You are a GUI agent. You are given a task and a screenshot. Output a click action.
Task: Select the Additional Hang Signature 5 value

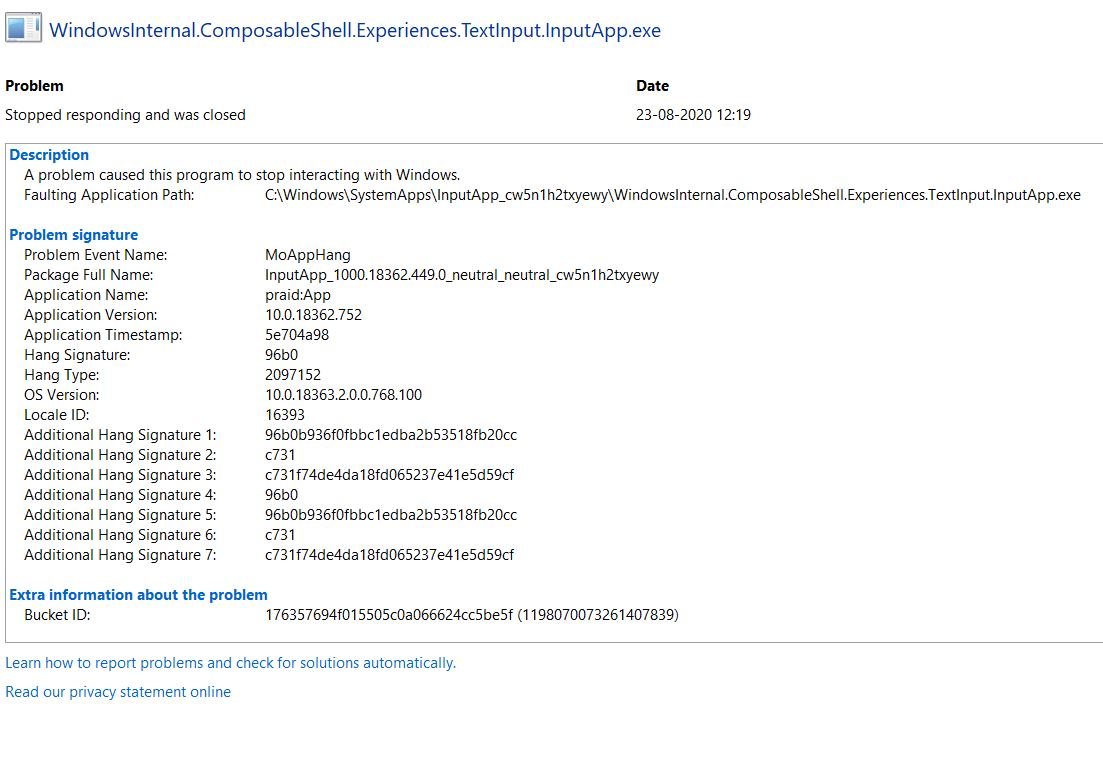coord(391,515)
